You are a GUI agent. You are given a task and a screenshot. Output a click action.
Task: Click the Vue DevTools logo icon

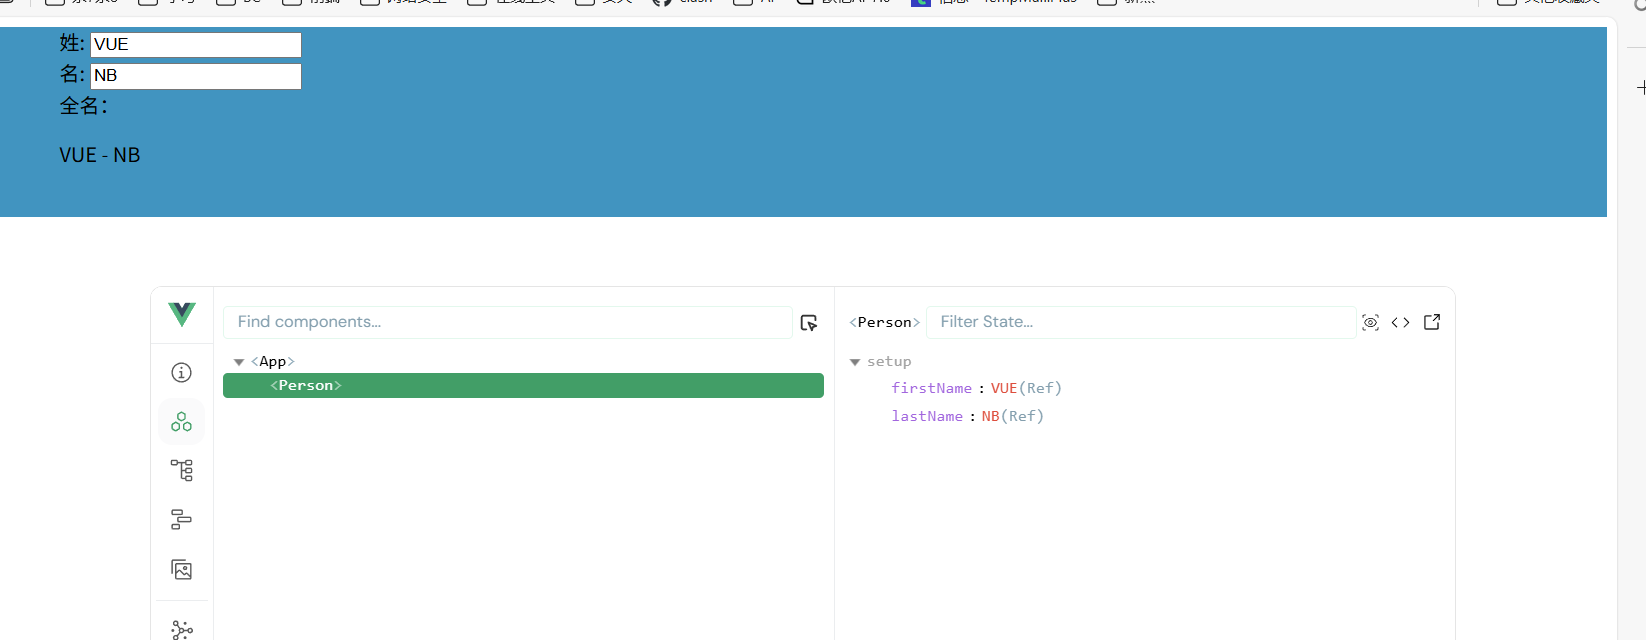tap(182, 314)
